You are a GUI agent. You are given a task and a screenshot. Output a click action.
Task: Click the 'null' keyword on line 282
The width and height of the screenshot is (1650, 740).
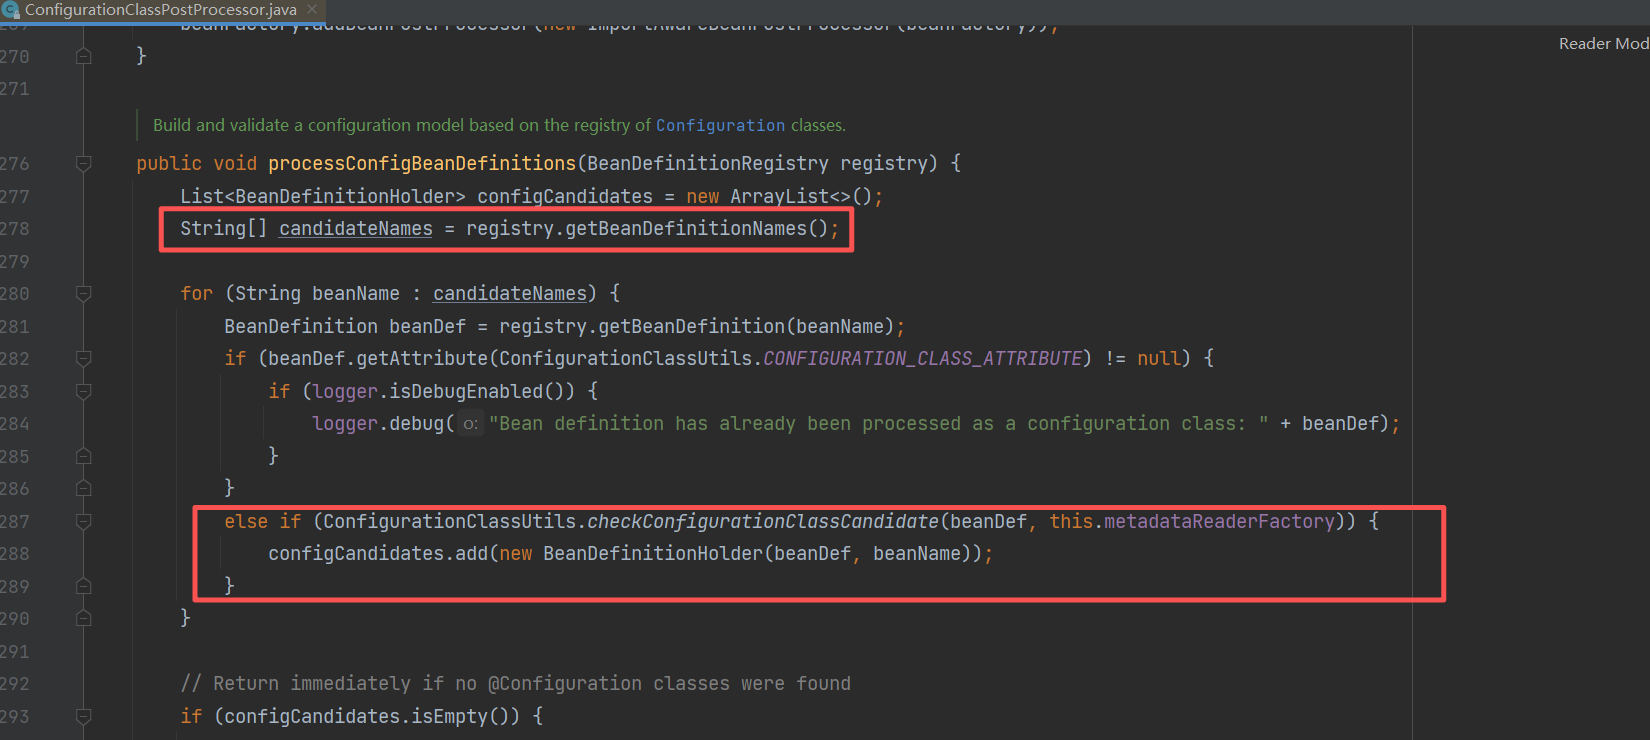pyautogui.click(x=1159, y=358)
